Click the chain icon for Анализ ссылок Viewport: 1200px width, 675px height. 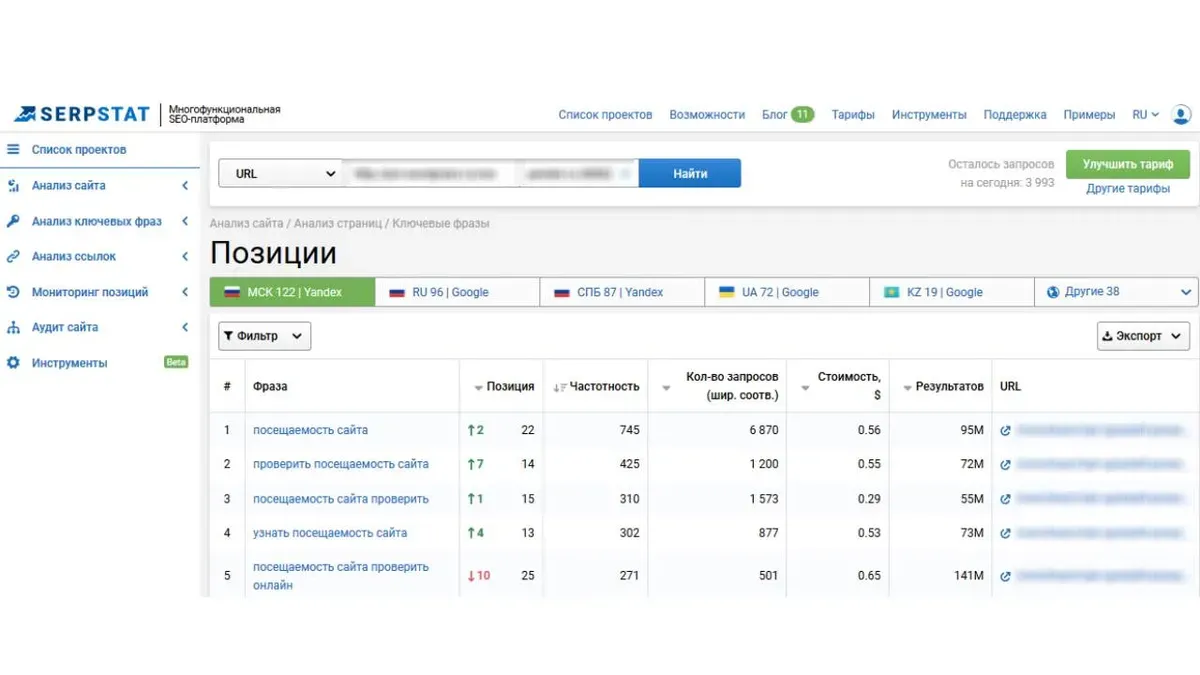click(13, 256)
